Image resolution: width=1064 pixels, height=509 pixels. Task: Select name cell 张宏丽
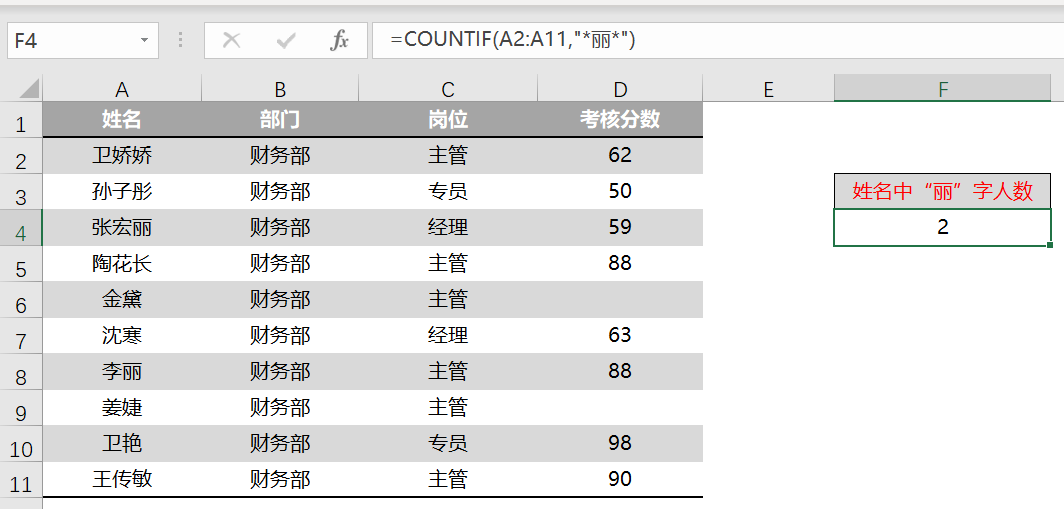(x=122, y=227)
